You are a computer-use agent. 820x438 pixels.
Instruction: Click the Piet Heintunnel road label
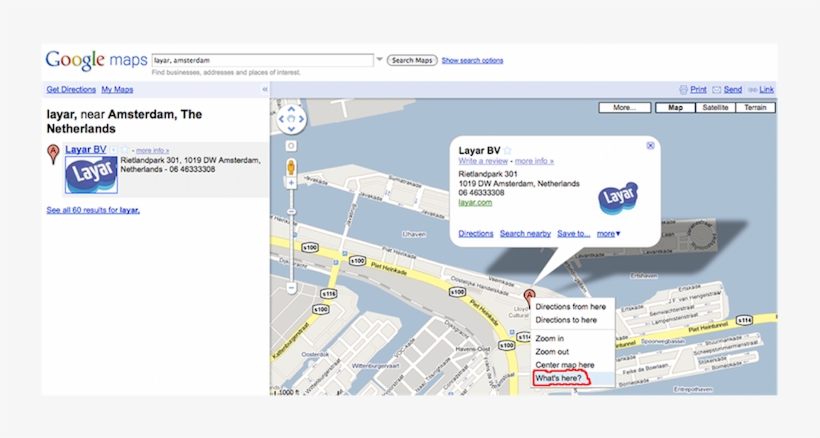(708, 329)
